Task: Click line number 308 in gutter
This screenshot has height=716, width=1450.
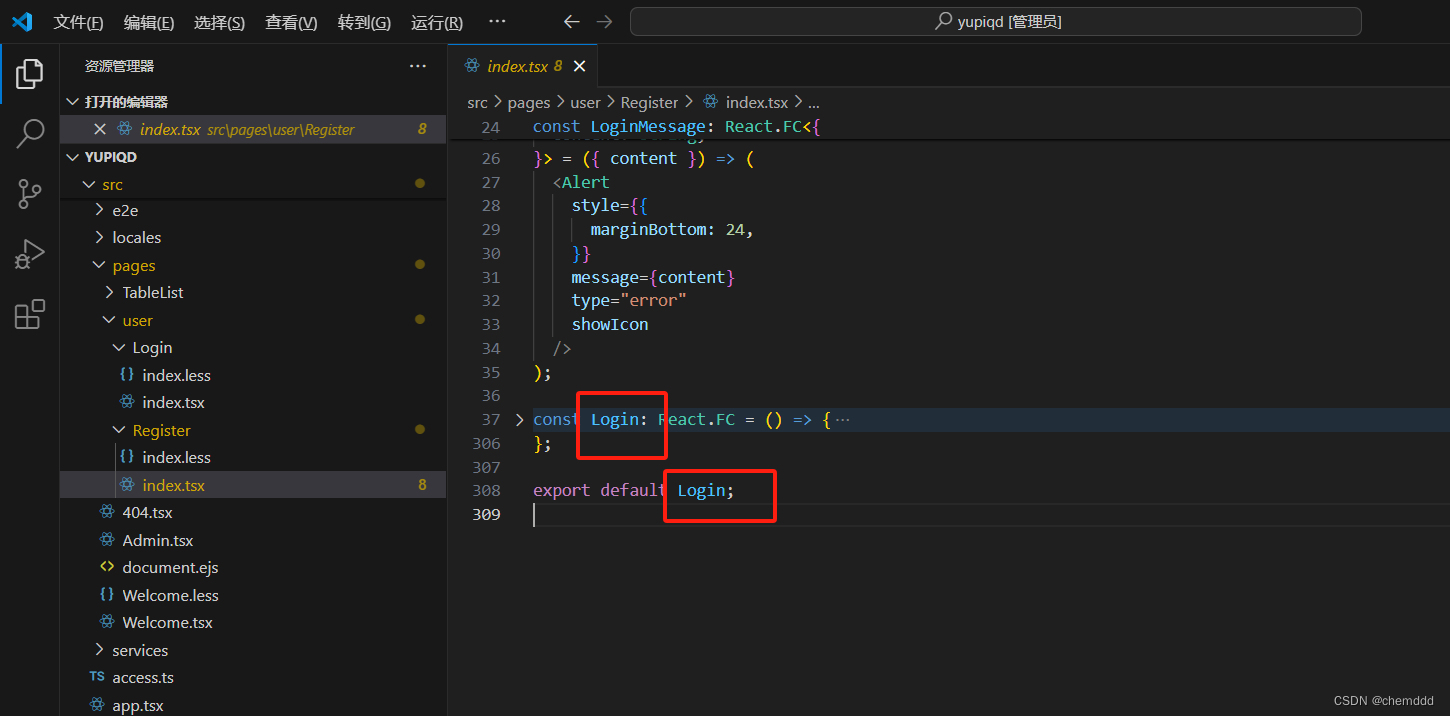Action: (486, 490)
